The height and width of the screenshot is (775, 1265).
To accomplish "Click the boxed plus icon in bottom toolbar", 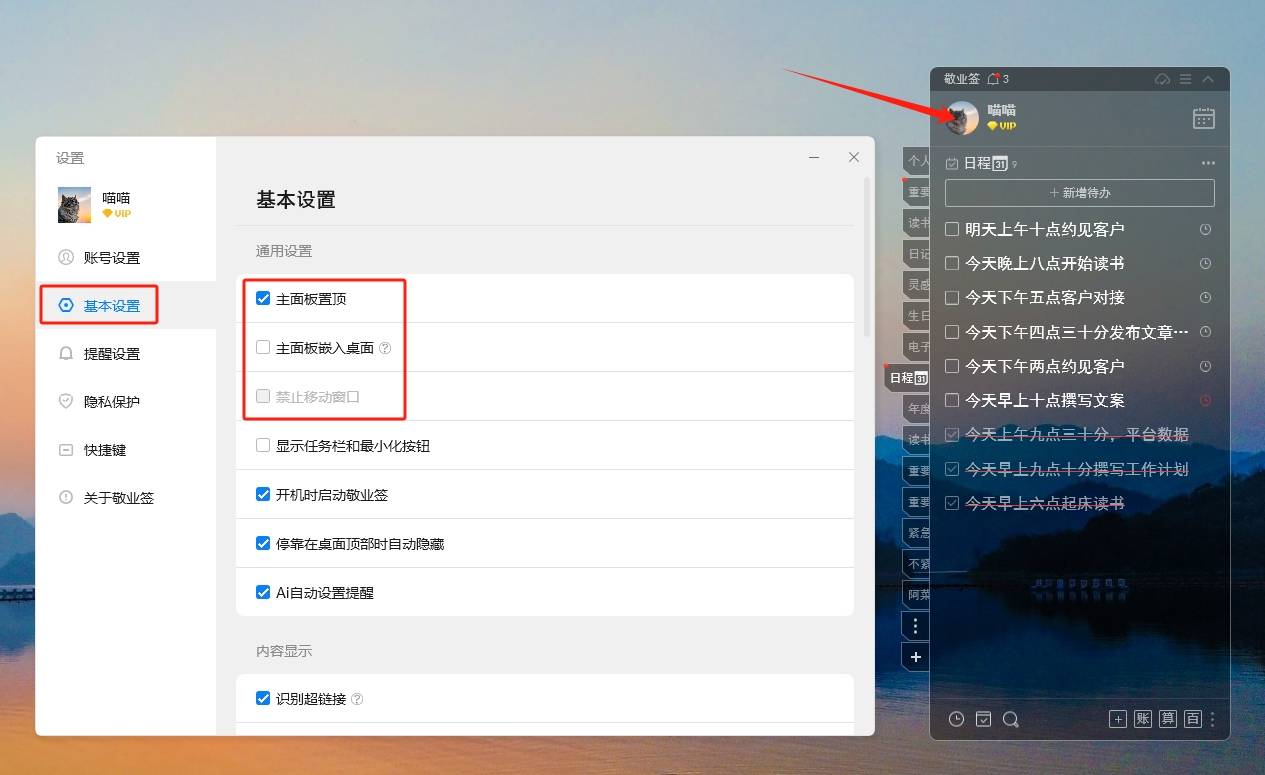I will [x=1118, y=719].
